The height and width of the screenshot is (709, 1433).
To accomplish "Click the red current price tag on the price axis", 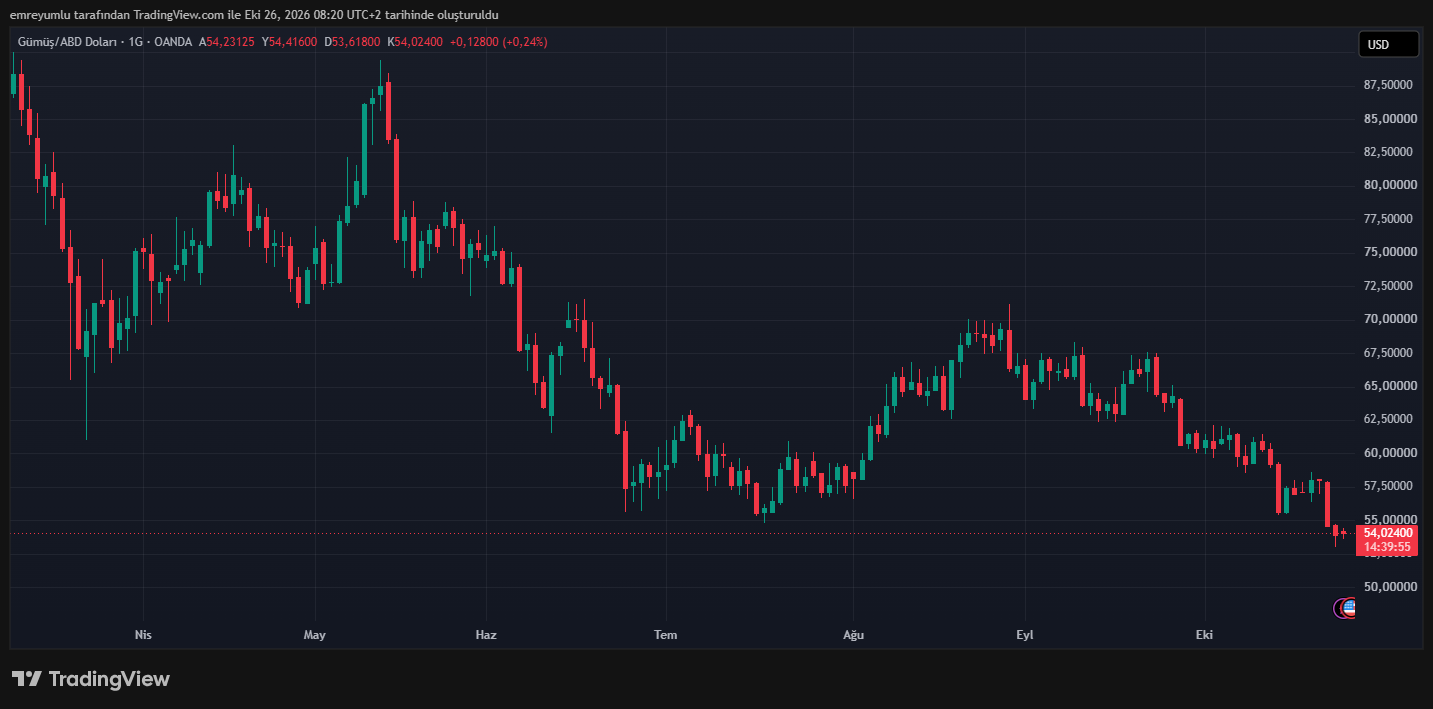I will point(1386,539).
